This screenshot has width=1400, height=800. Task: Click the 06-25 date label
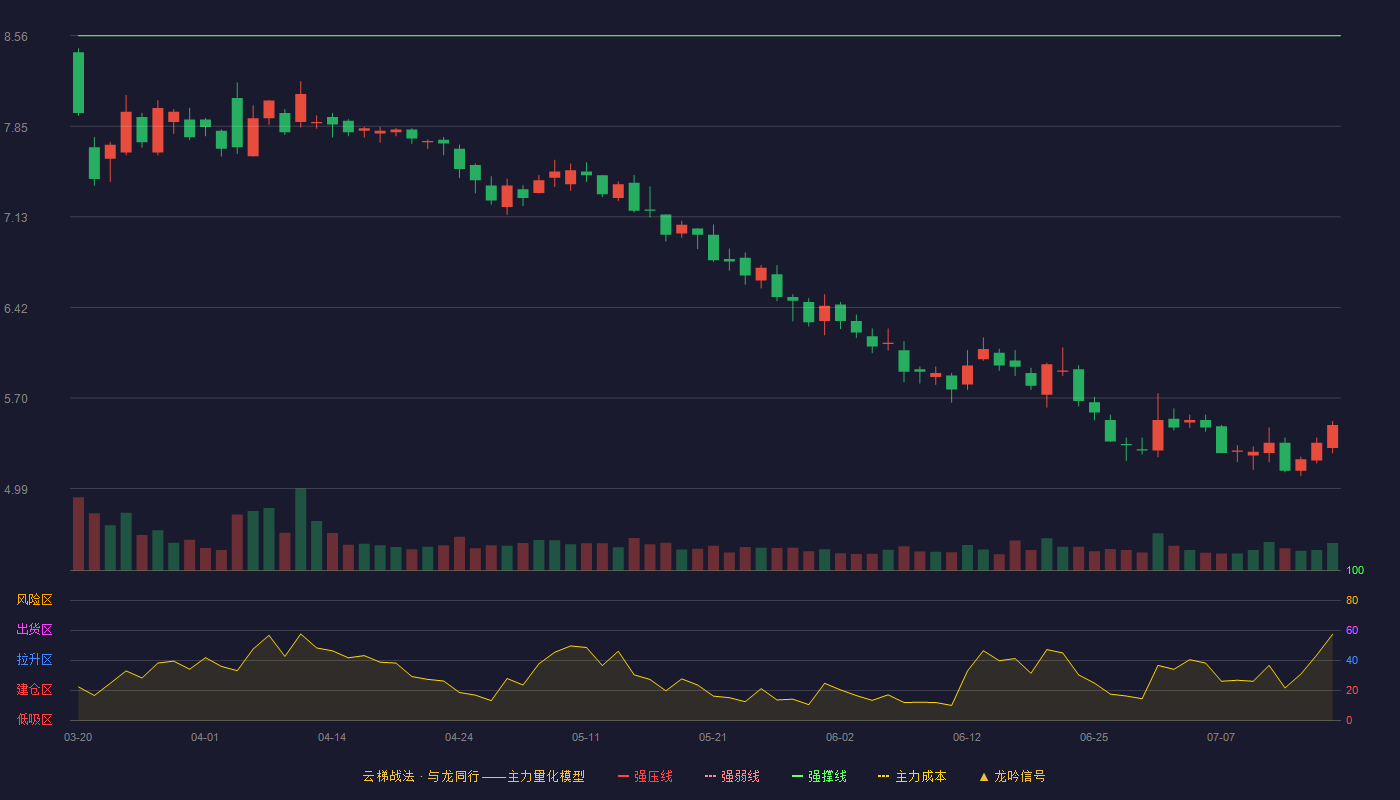1094,737
